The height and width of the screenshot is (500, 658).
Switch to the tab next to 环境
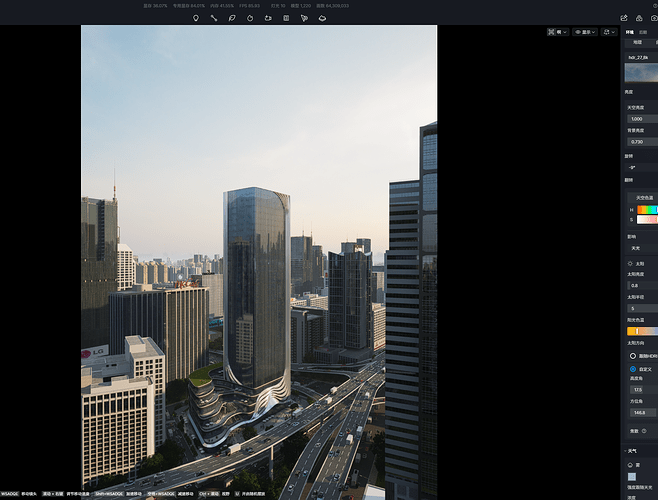coord(643,32)
